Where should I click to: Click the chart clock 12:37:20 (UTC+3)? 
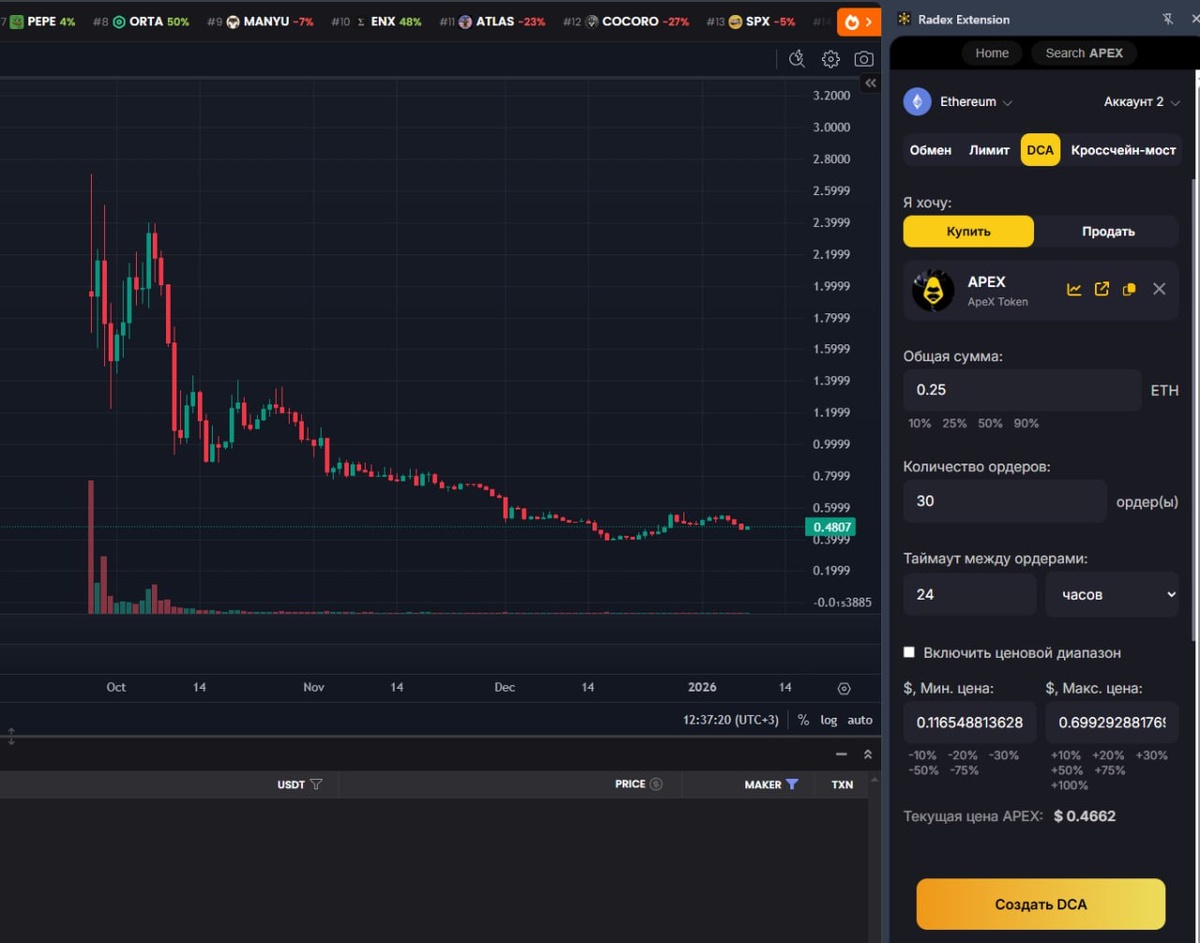click(x=730, y=720)
